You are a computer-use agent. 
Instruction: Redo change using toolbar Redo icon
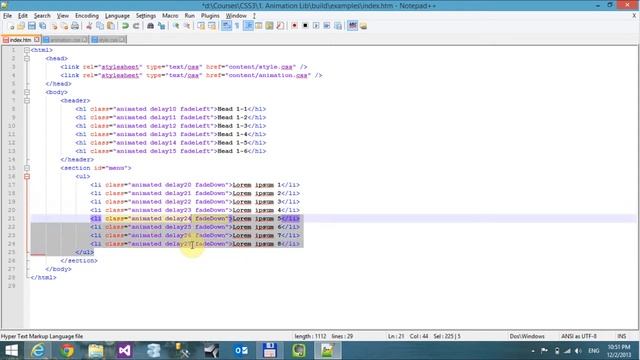[x=136, y=26]
